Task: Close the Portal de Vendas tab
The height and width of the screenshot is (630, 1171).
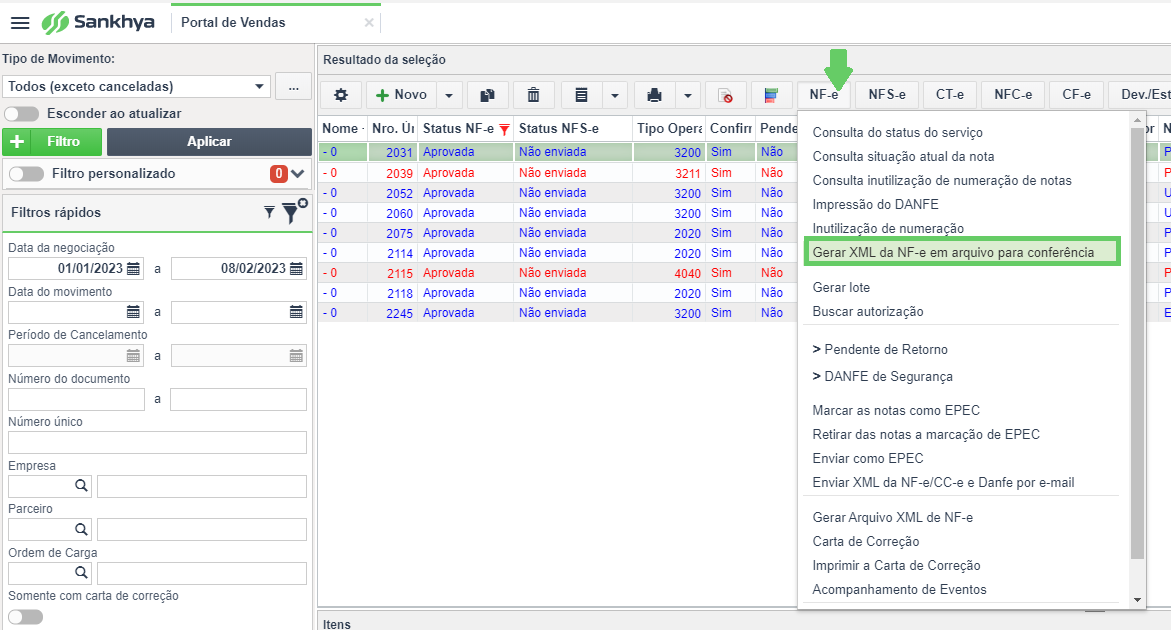Action: point(369,22)
